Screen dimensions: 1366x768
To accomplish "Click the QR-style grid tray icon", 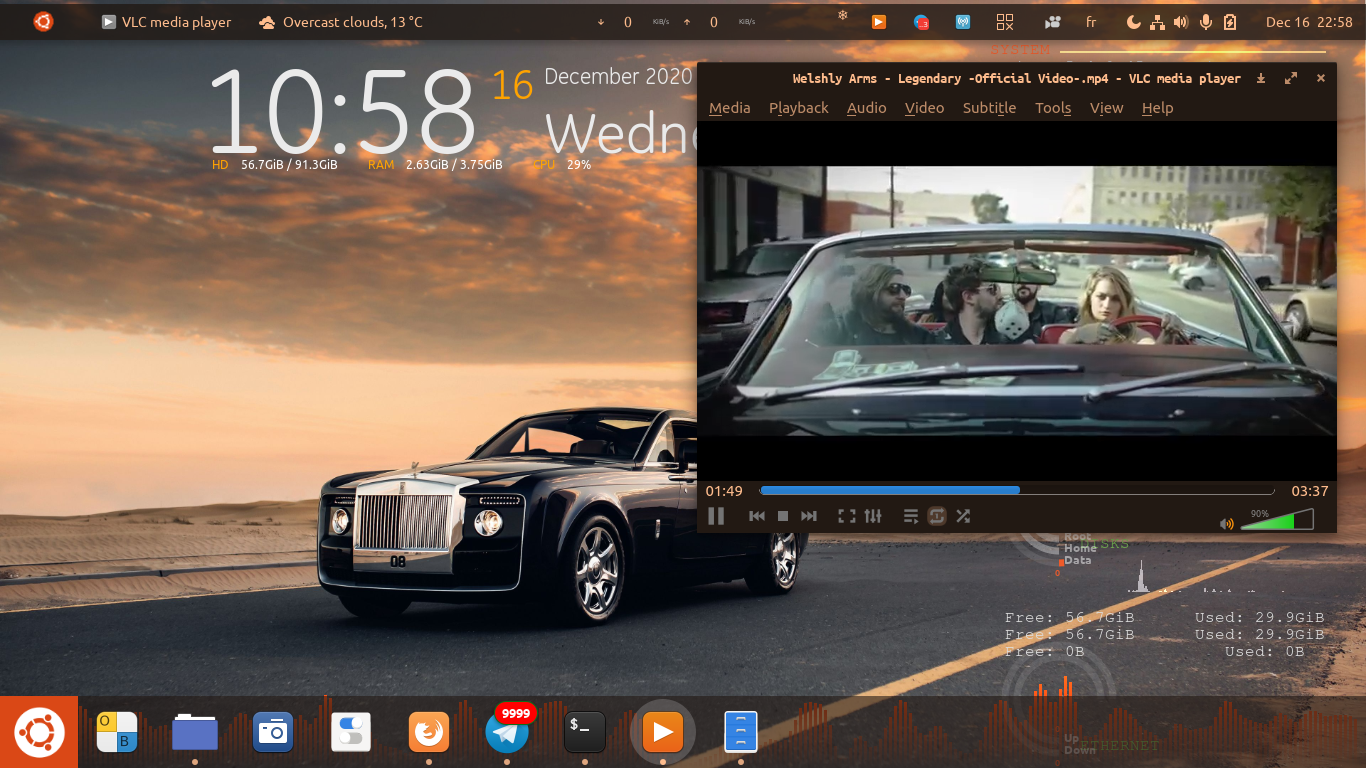I will tap(1005, 22).
